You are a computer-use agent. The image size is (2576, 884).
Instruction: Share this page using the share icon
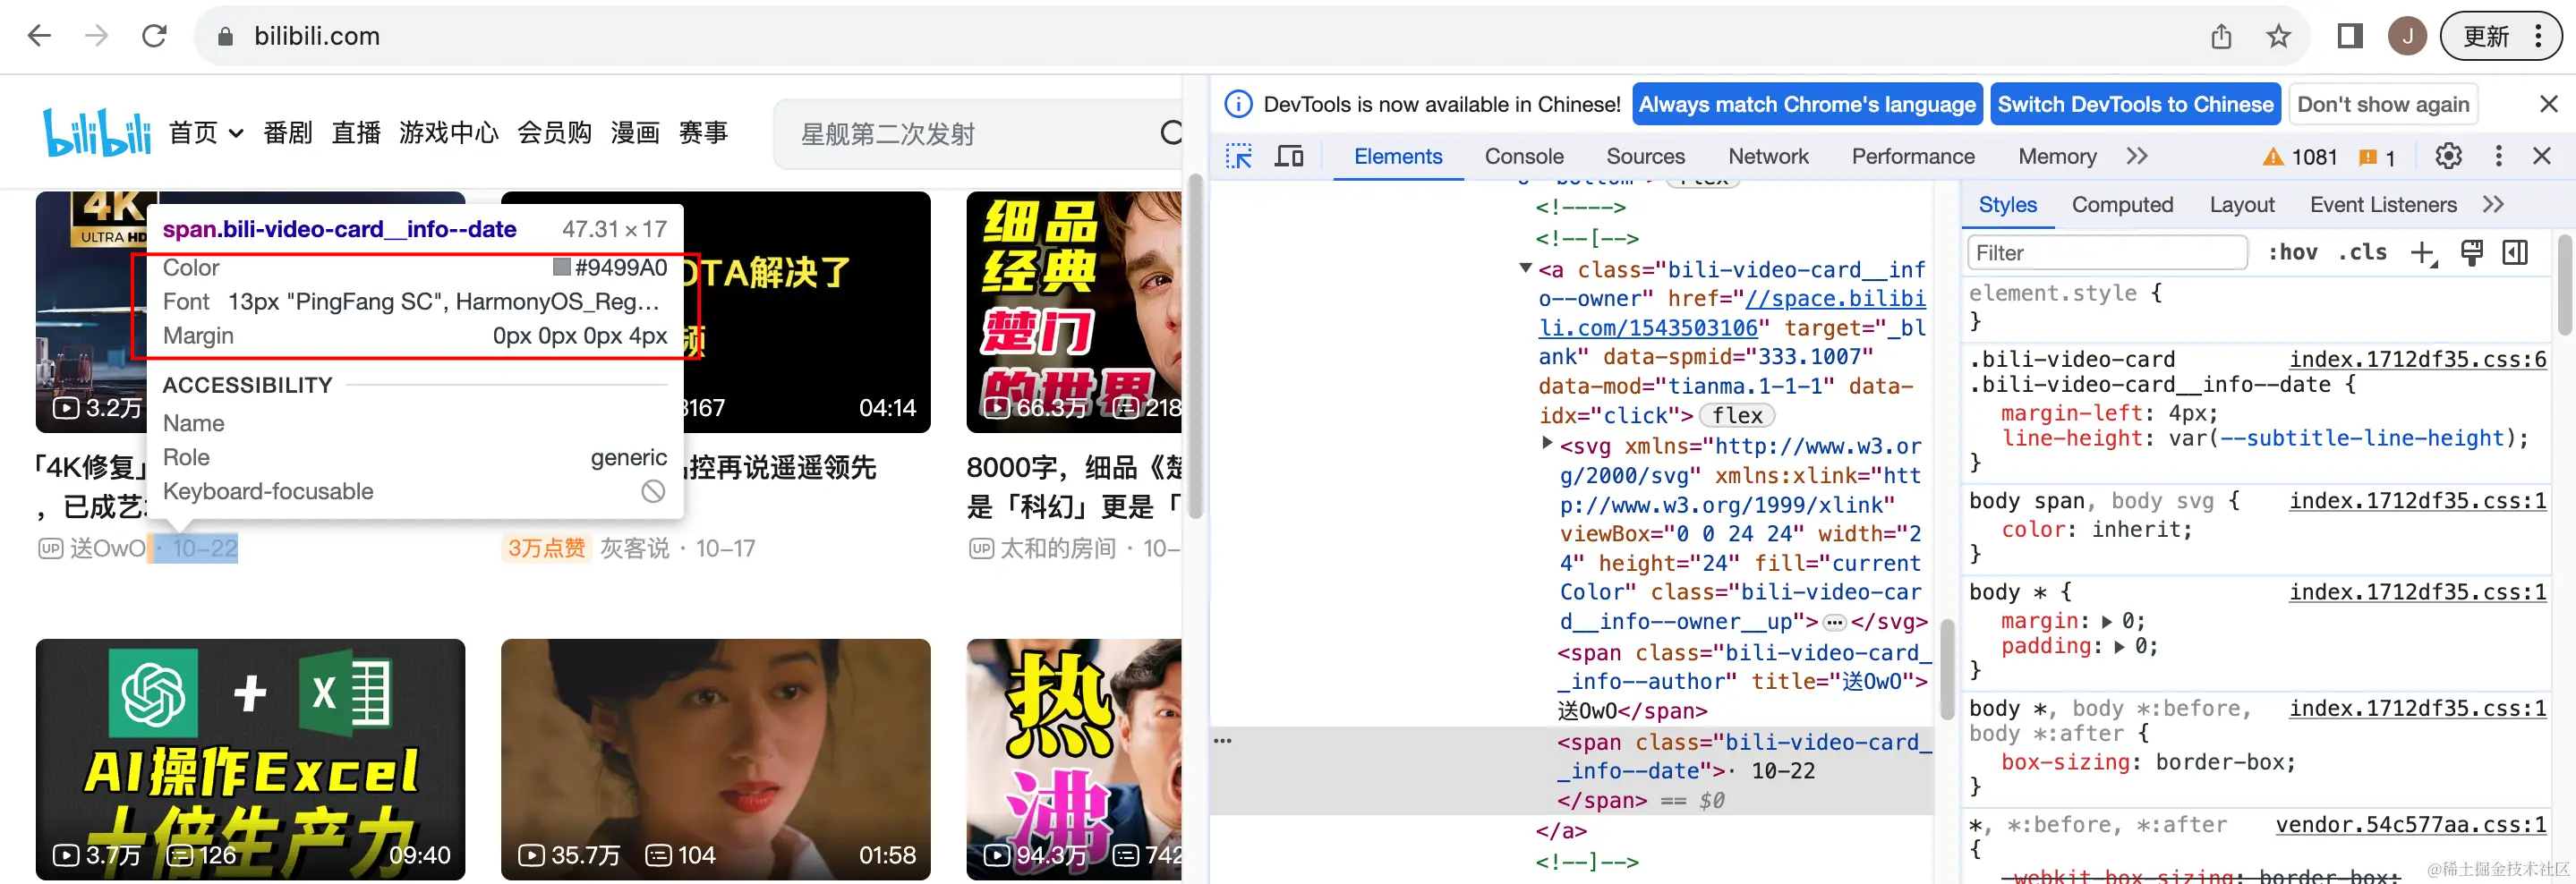pos(2221,37)
